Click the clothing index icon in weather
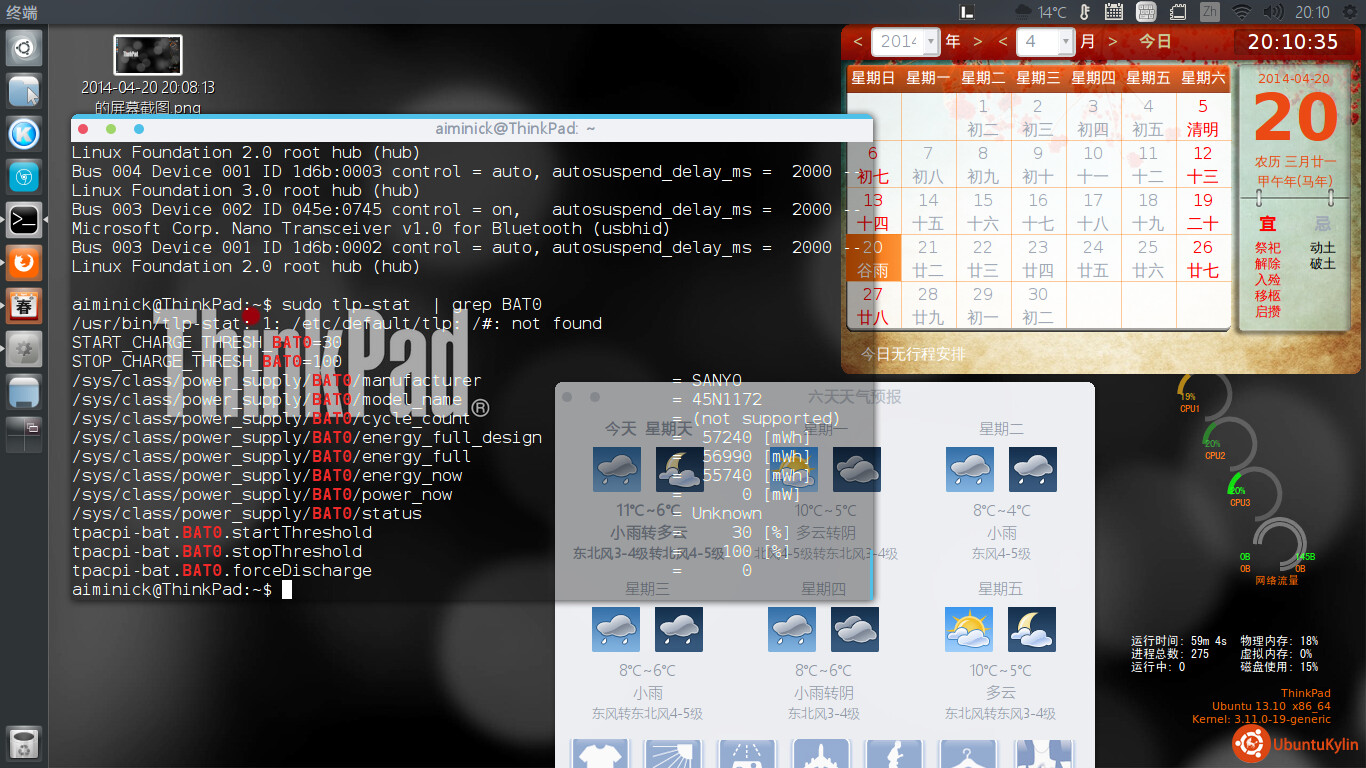The width and height of the screenshot is (1366, 768). click(600, 755)
